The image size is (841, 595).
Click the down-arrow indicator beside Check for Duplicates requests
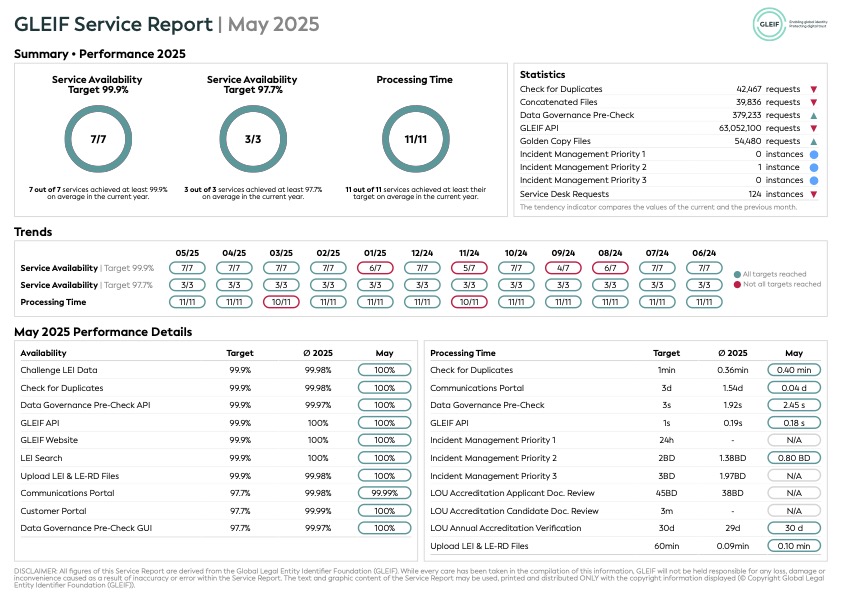[814, 89]
